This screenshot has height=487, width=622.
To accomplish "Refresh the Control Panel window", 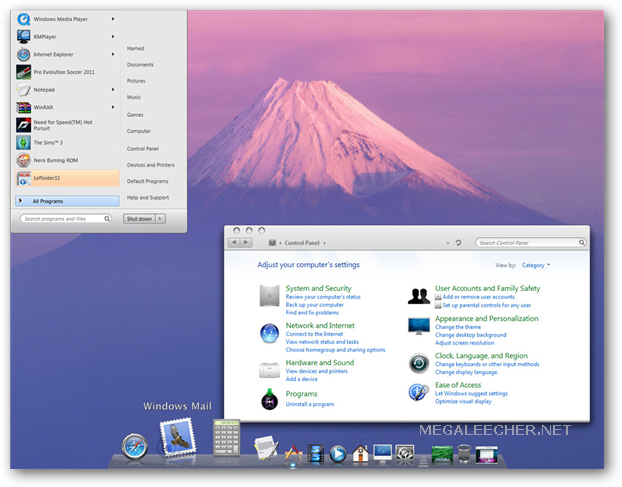I will 459,242.
